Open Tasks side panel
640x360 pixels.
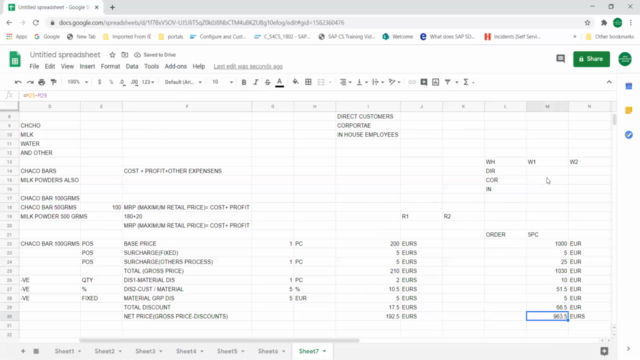[629, 135]
